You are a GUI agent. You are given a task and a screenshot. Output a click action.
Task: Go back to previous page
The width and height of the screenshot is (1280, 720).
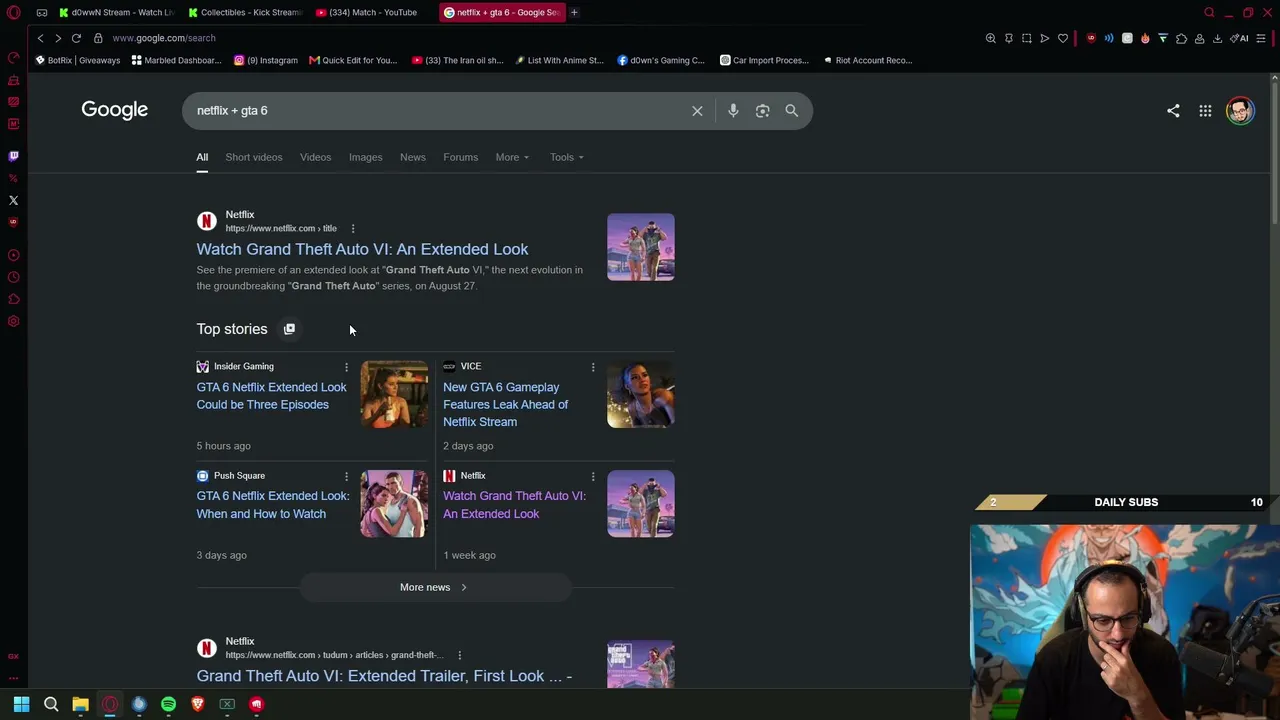[x=40, y=38]
